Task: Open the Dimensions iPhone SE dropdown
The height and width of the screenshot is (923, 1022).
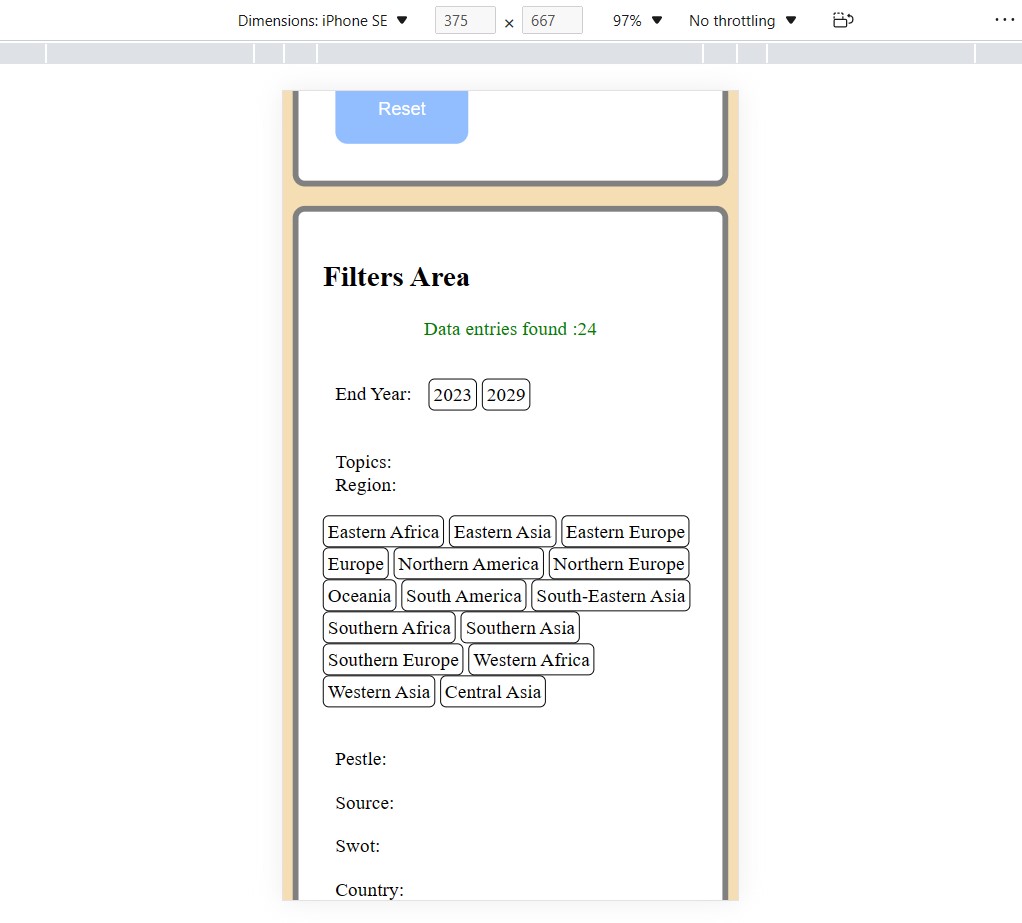Action: click(322, 21)
